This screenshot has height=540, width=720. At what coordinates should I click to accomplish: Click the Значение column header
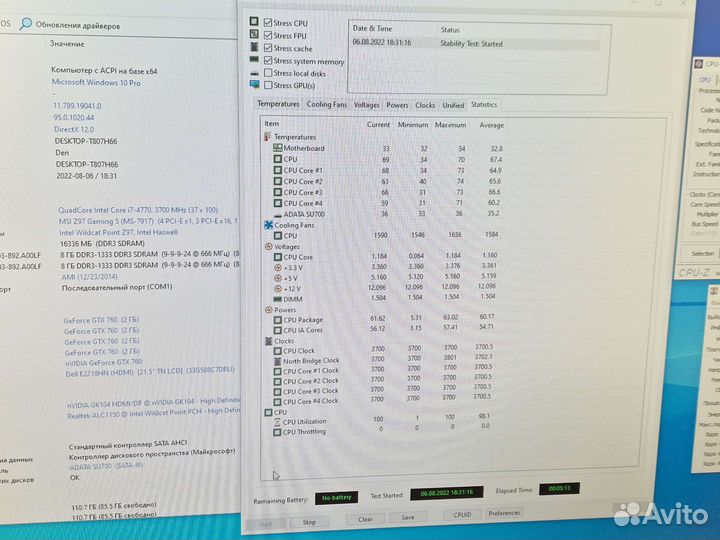(x=67, y=44)
